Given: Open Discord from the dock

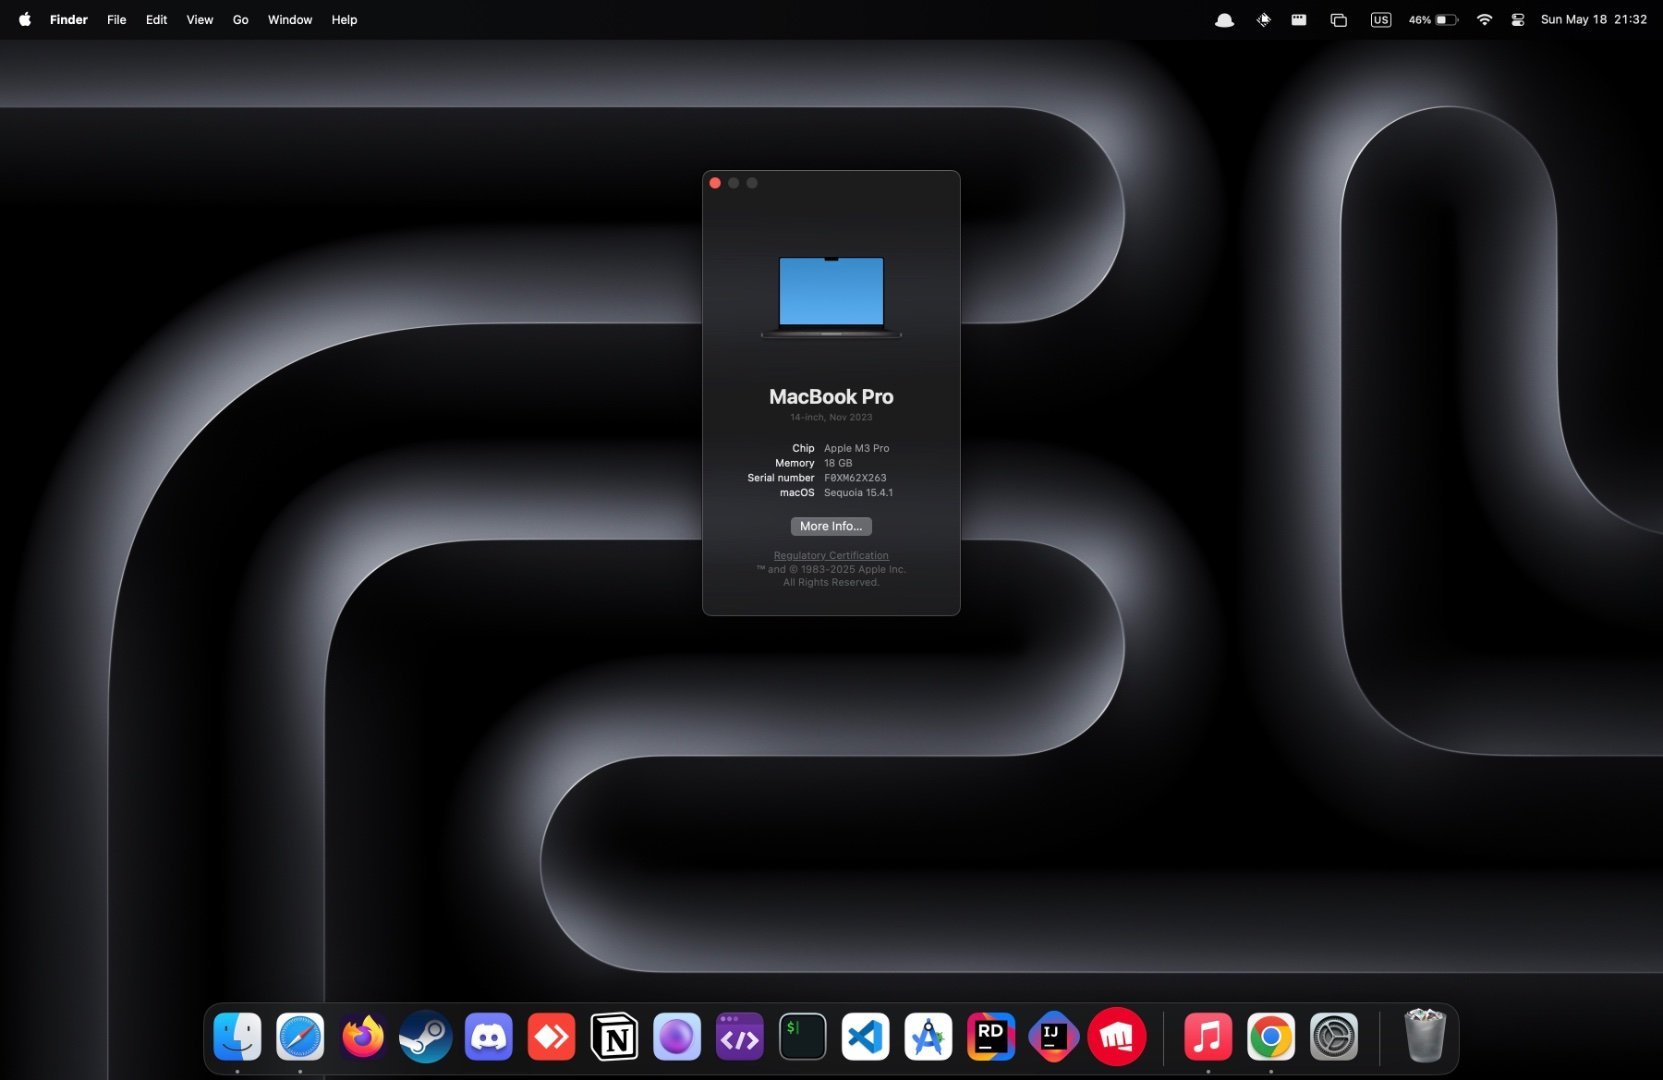Looking at the screenshot, I should 489,1037.
